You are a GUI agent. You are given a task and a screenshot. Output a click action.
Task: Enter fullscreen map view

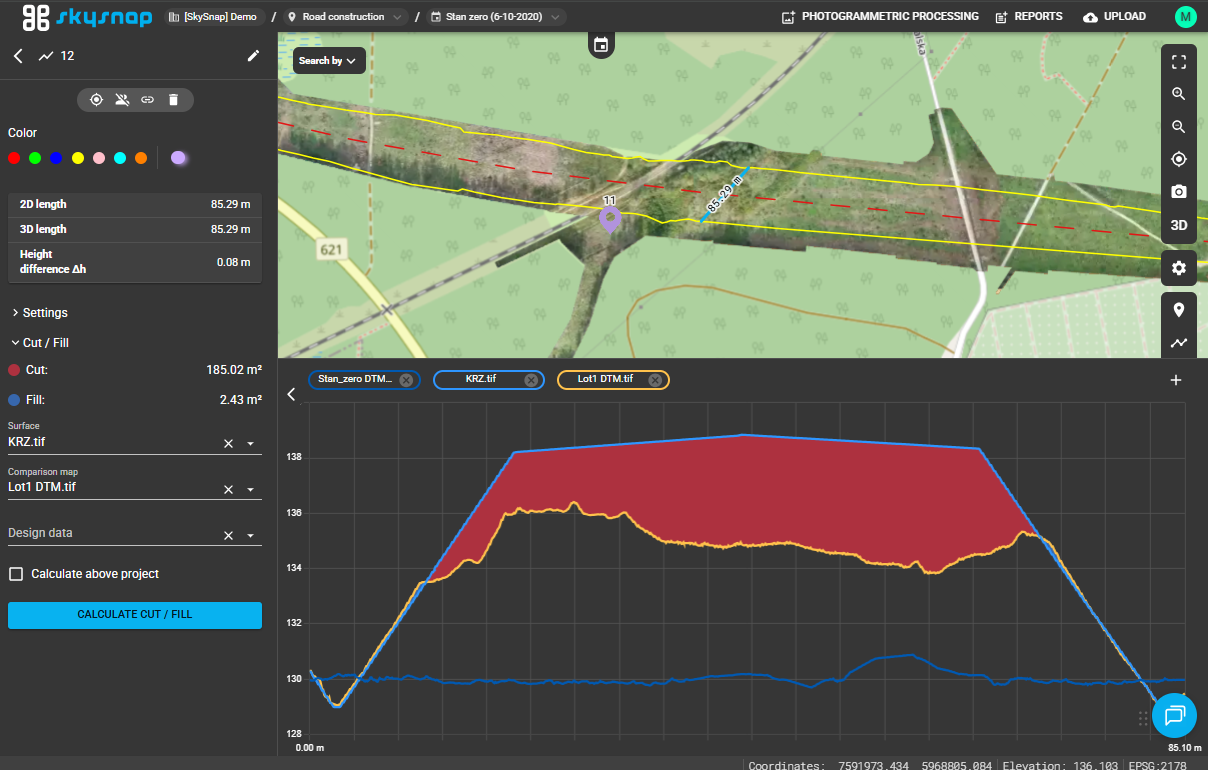(1179, 62)
